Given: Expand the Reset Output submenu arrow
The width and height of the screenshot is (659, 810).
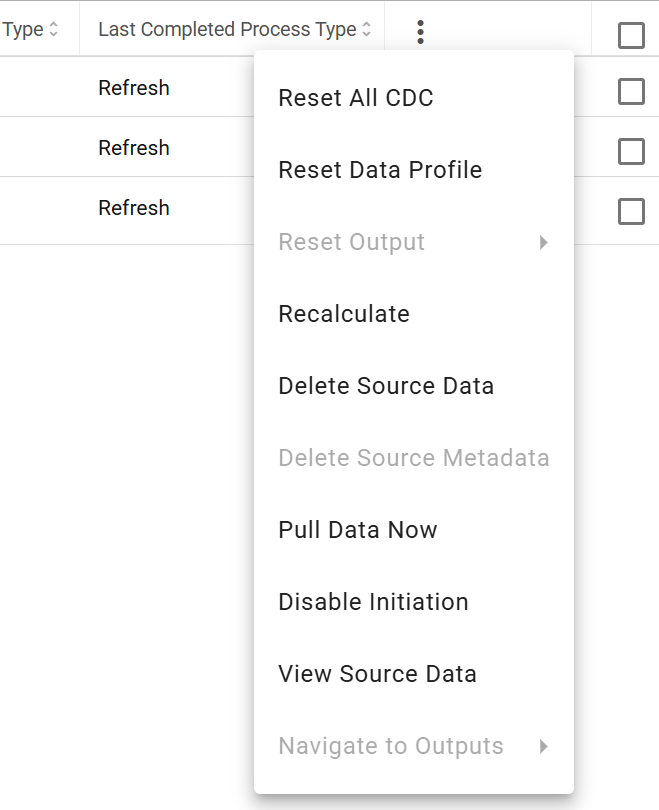Looking at the screenshot, I should [543, 242].
